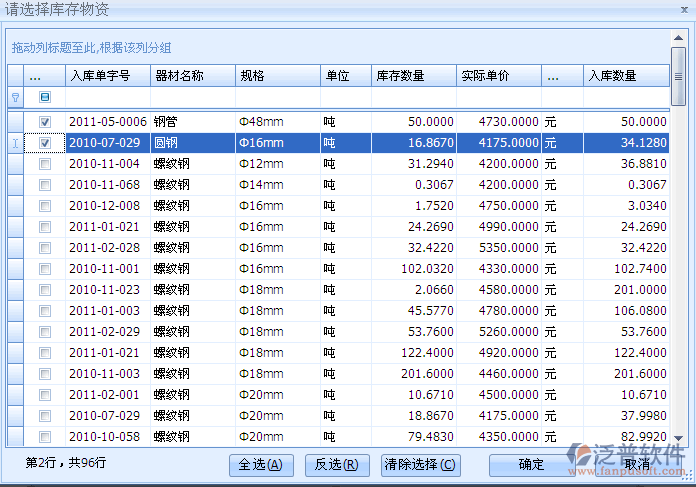Enable the checkbox for row 2011-02-028
Viewport: 696px width, 487px height.
pos(45,248)
